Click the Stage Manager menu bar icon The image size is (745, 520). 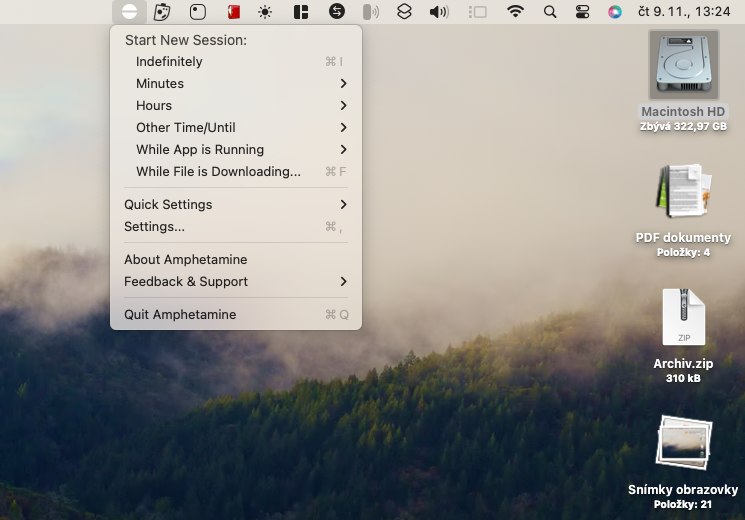click(478, 12)
